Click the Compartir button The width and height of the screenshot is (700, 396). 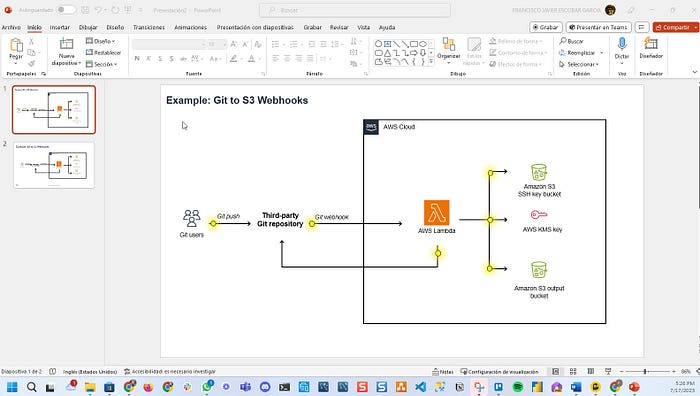(675, 27)
